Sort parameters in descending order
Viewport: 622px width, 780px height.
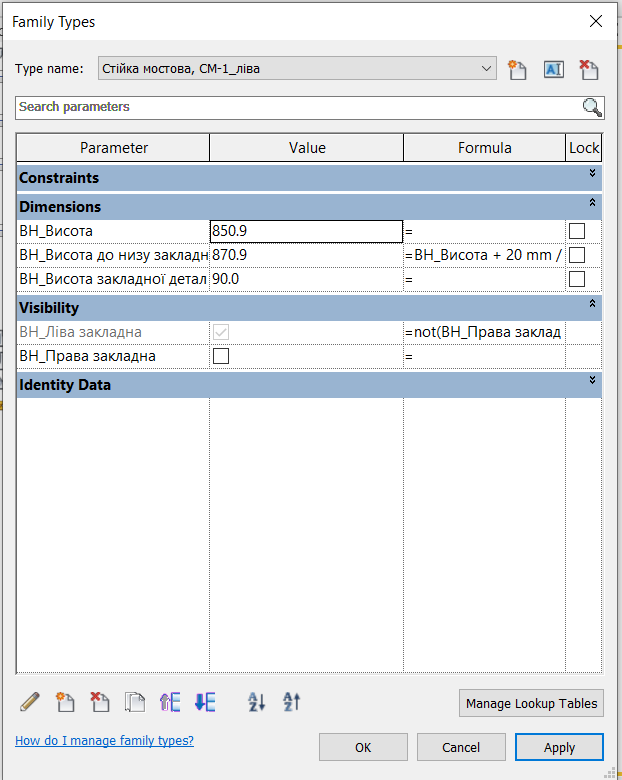tap(291, 702)
